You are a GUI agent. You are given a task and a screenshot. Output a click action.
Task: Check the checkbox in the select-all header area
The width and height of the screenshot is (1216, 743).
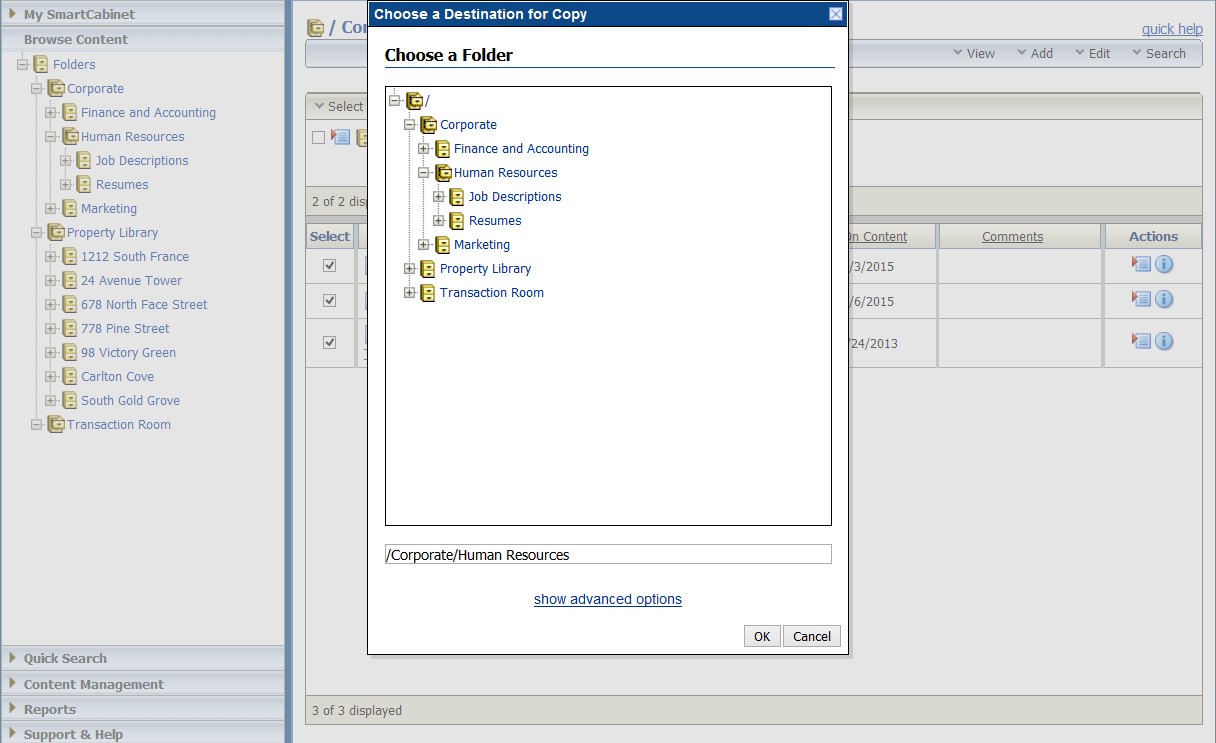click(320, 137)
